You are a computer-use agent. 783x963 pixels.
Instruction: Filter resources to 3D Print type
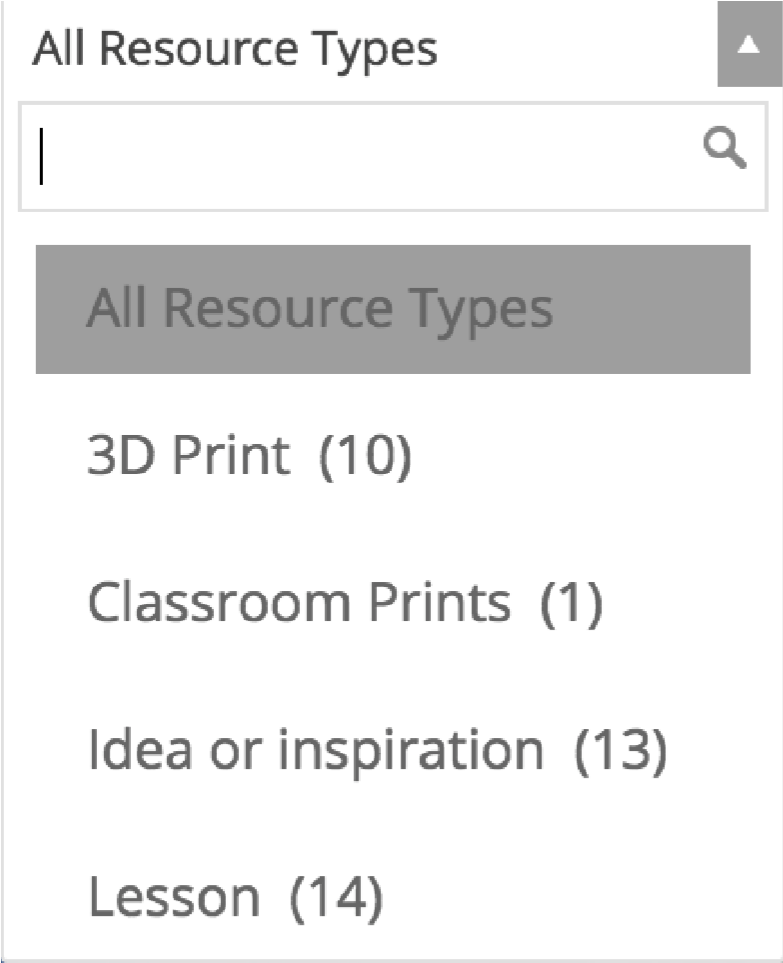coord(393,456)
